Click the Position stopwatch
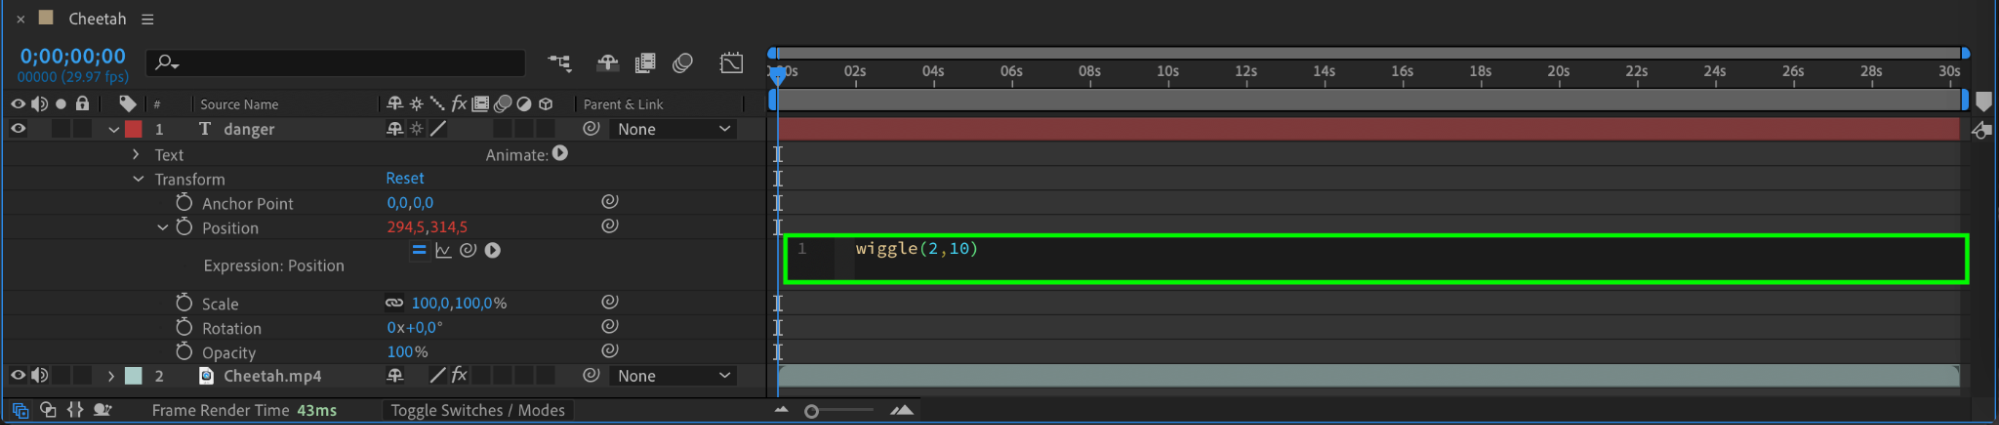Screen dimensions: 1999x425 click(184, 227)
